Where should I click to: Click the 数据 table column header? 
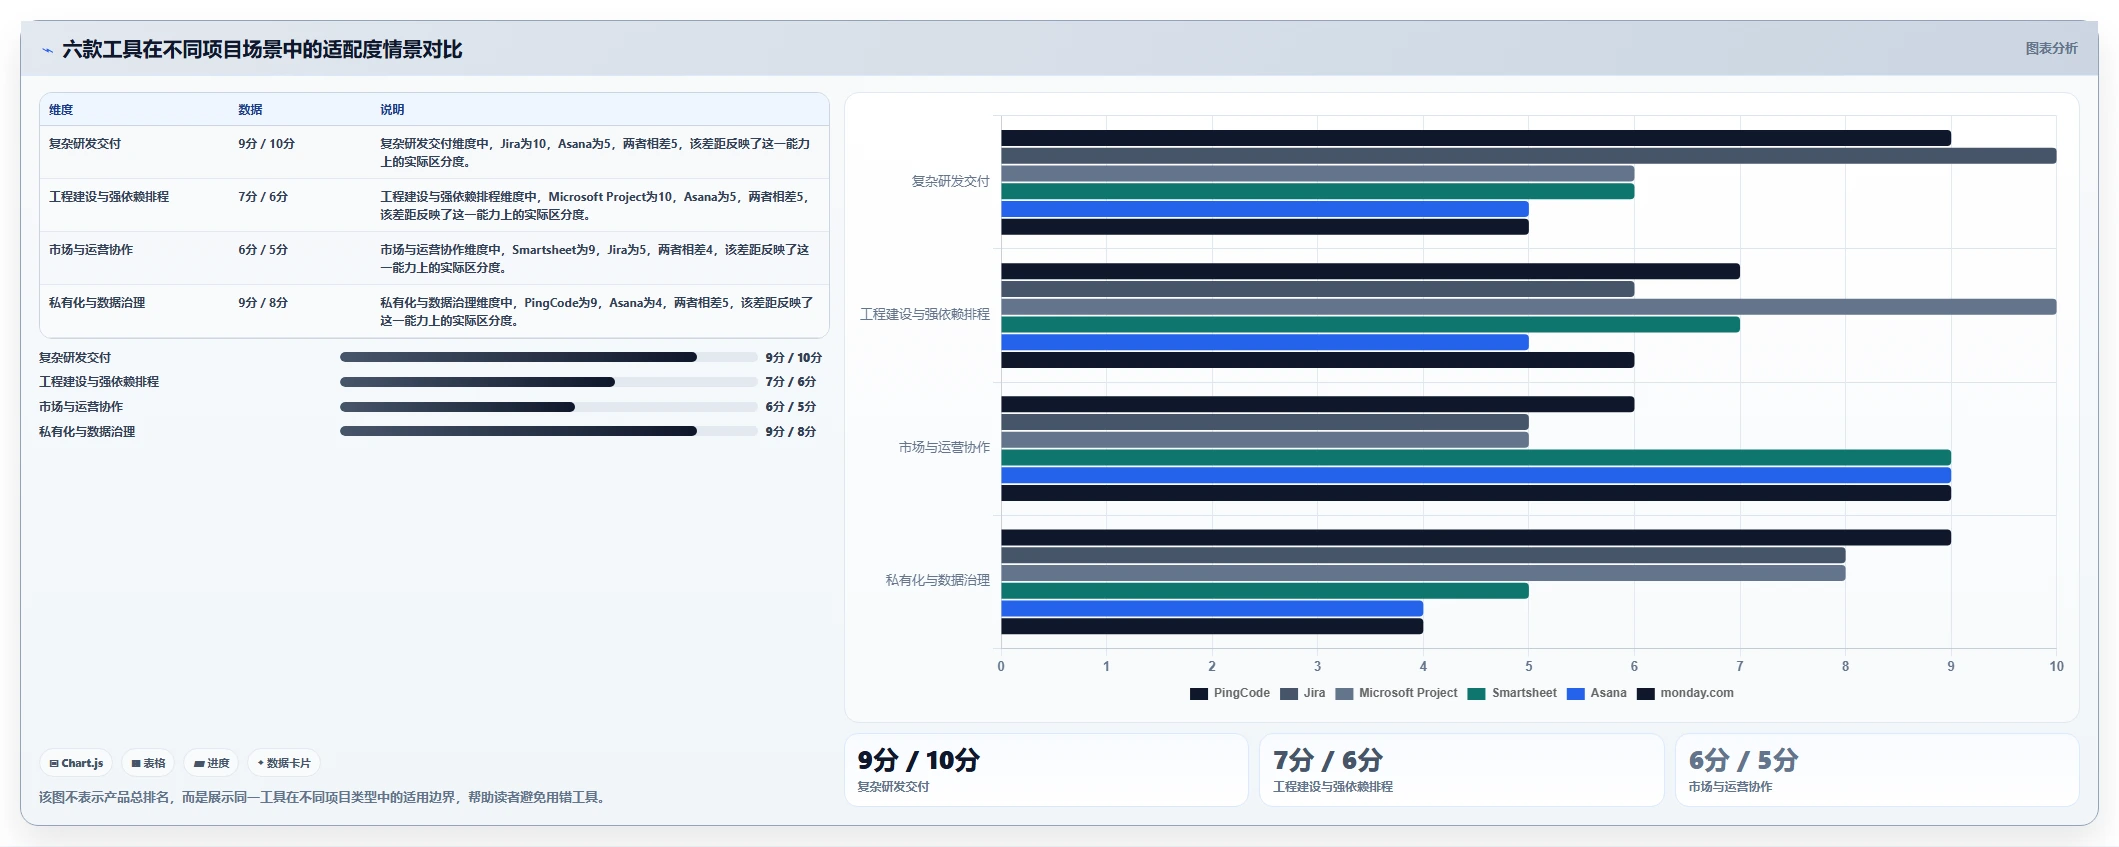250,110
